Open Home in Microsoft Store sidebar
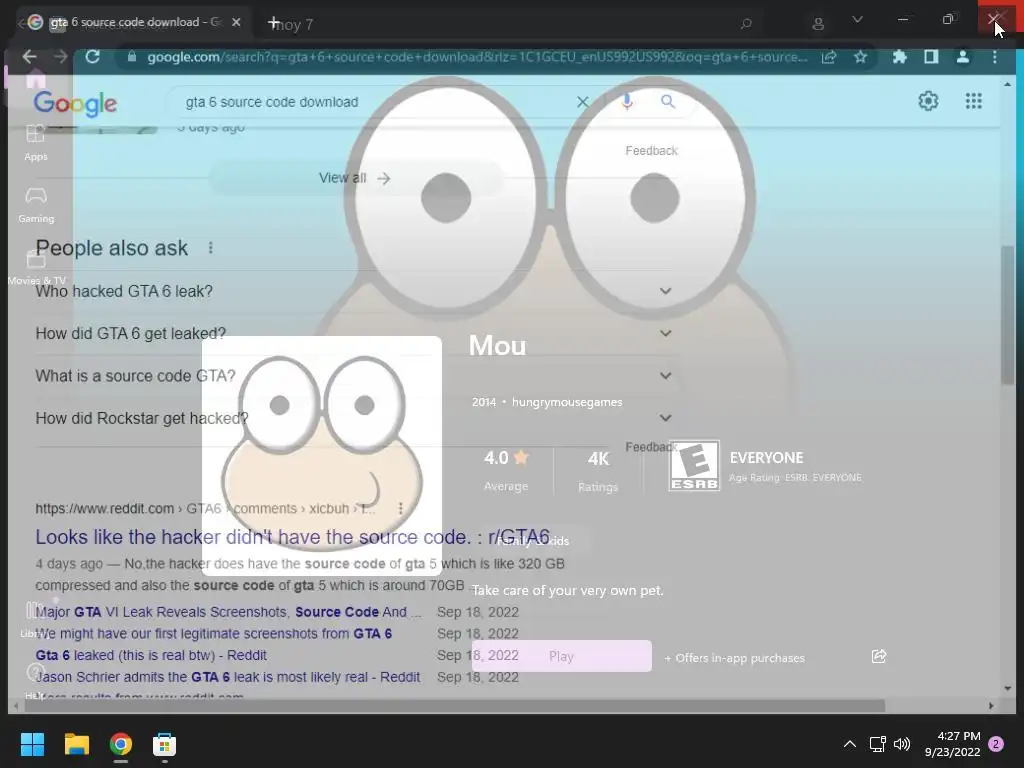Image resolution: width=1024 pixels, height=768 pixels. 36,79
